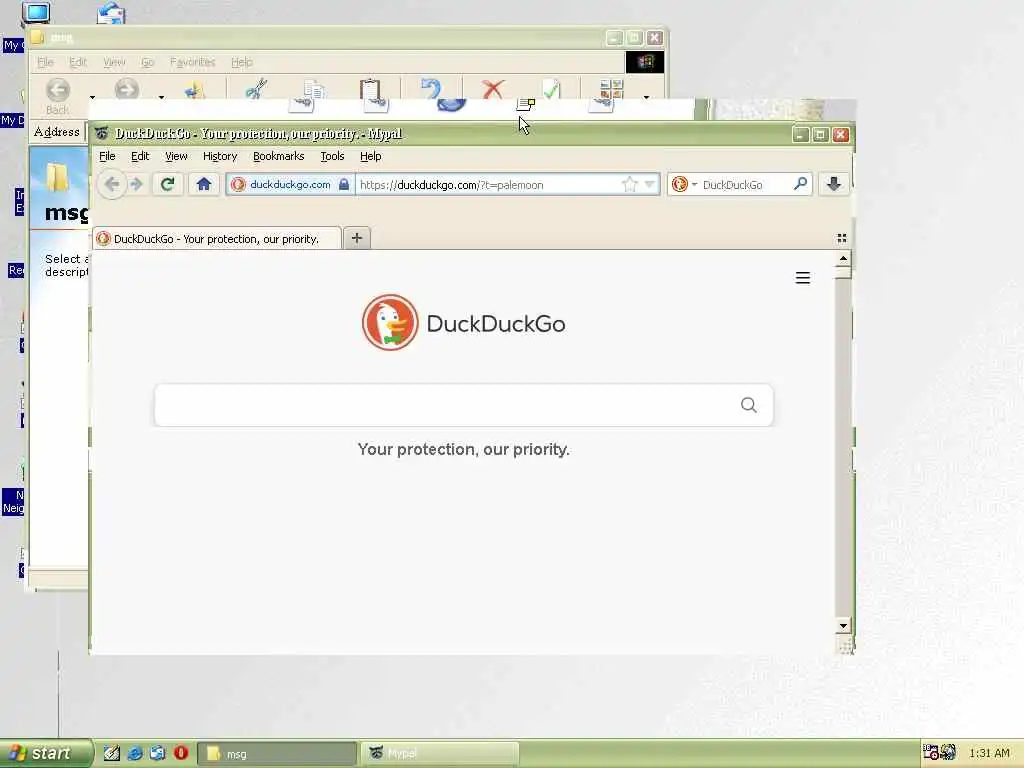Screen dimensions: 1024x768
Task: Click Delete red X in msg toolbar
Action: [x=493, y=89]
